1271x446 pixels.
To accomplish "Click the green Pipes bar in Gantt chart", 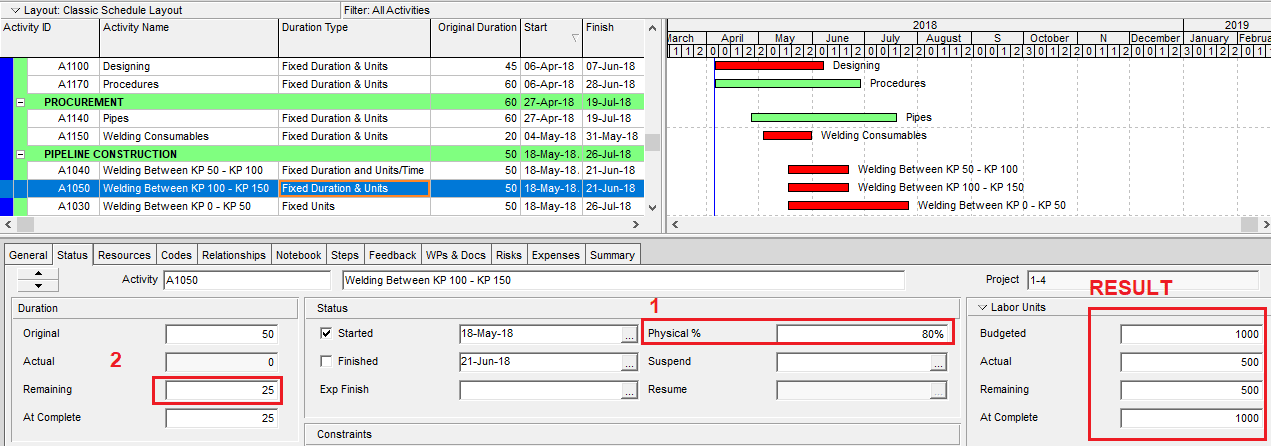I will [x=823, y=117].
